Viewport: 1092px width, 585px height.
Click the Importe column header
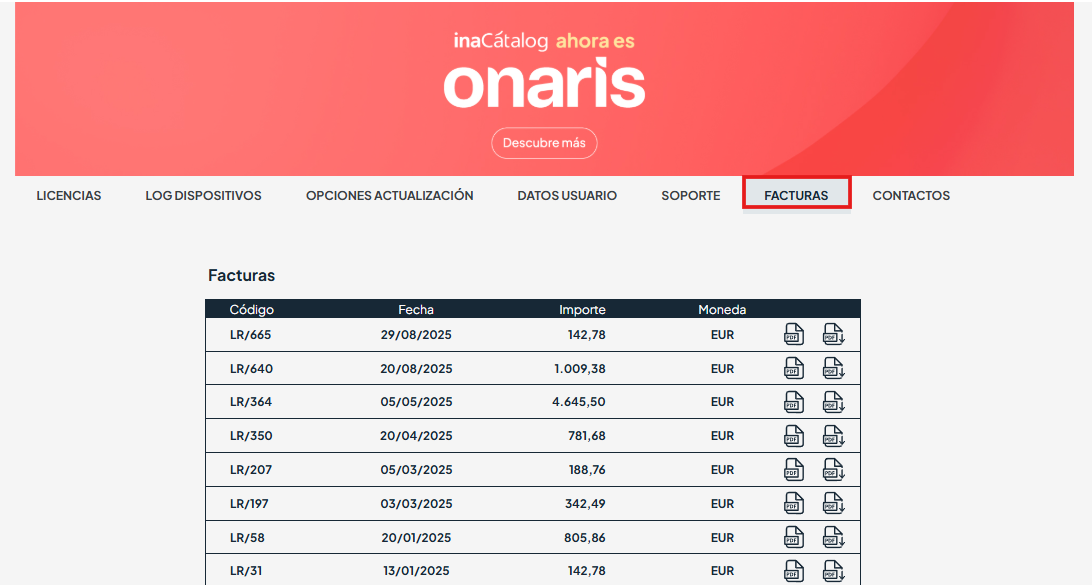pos(582,309)
